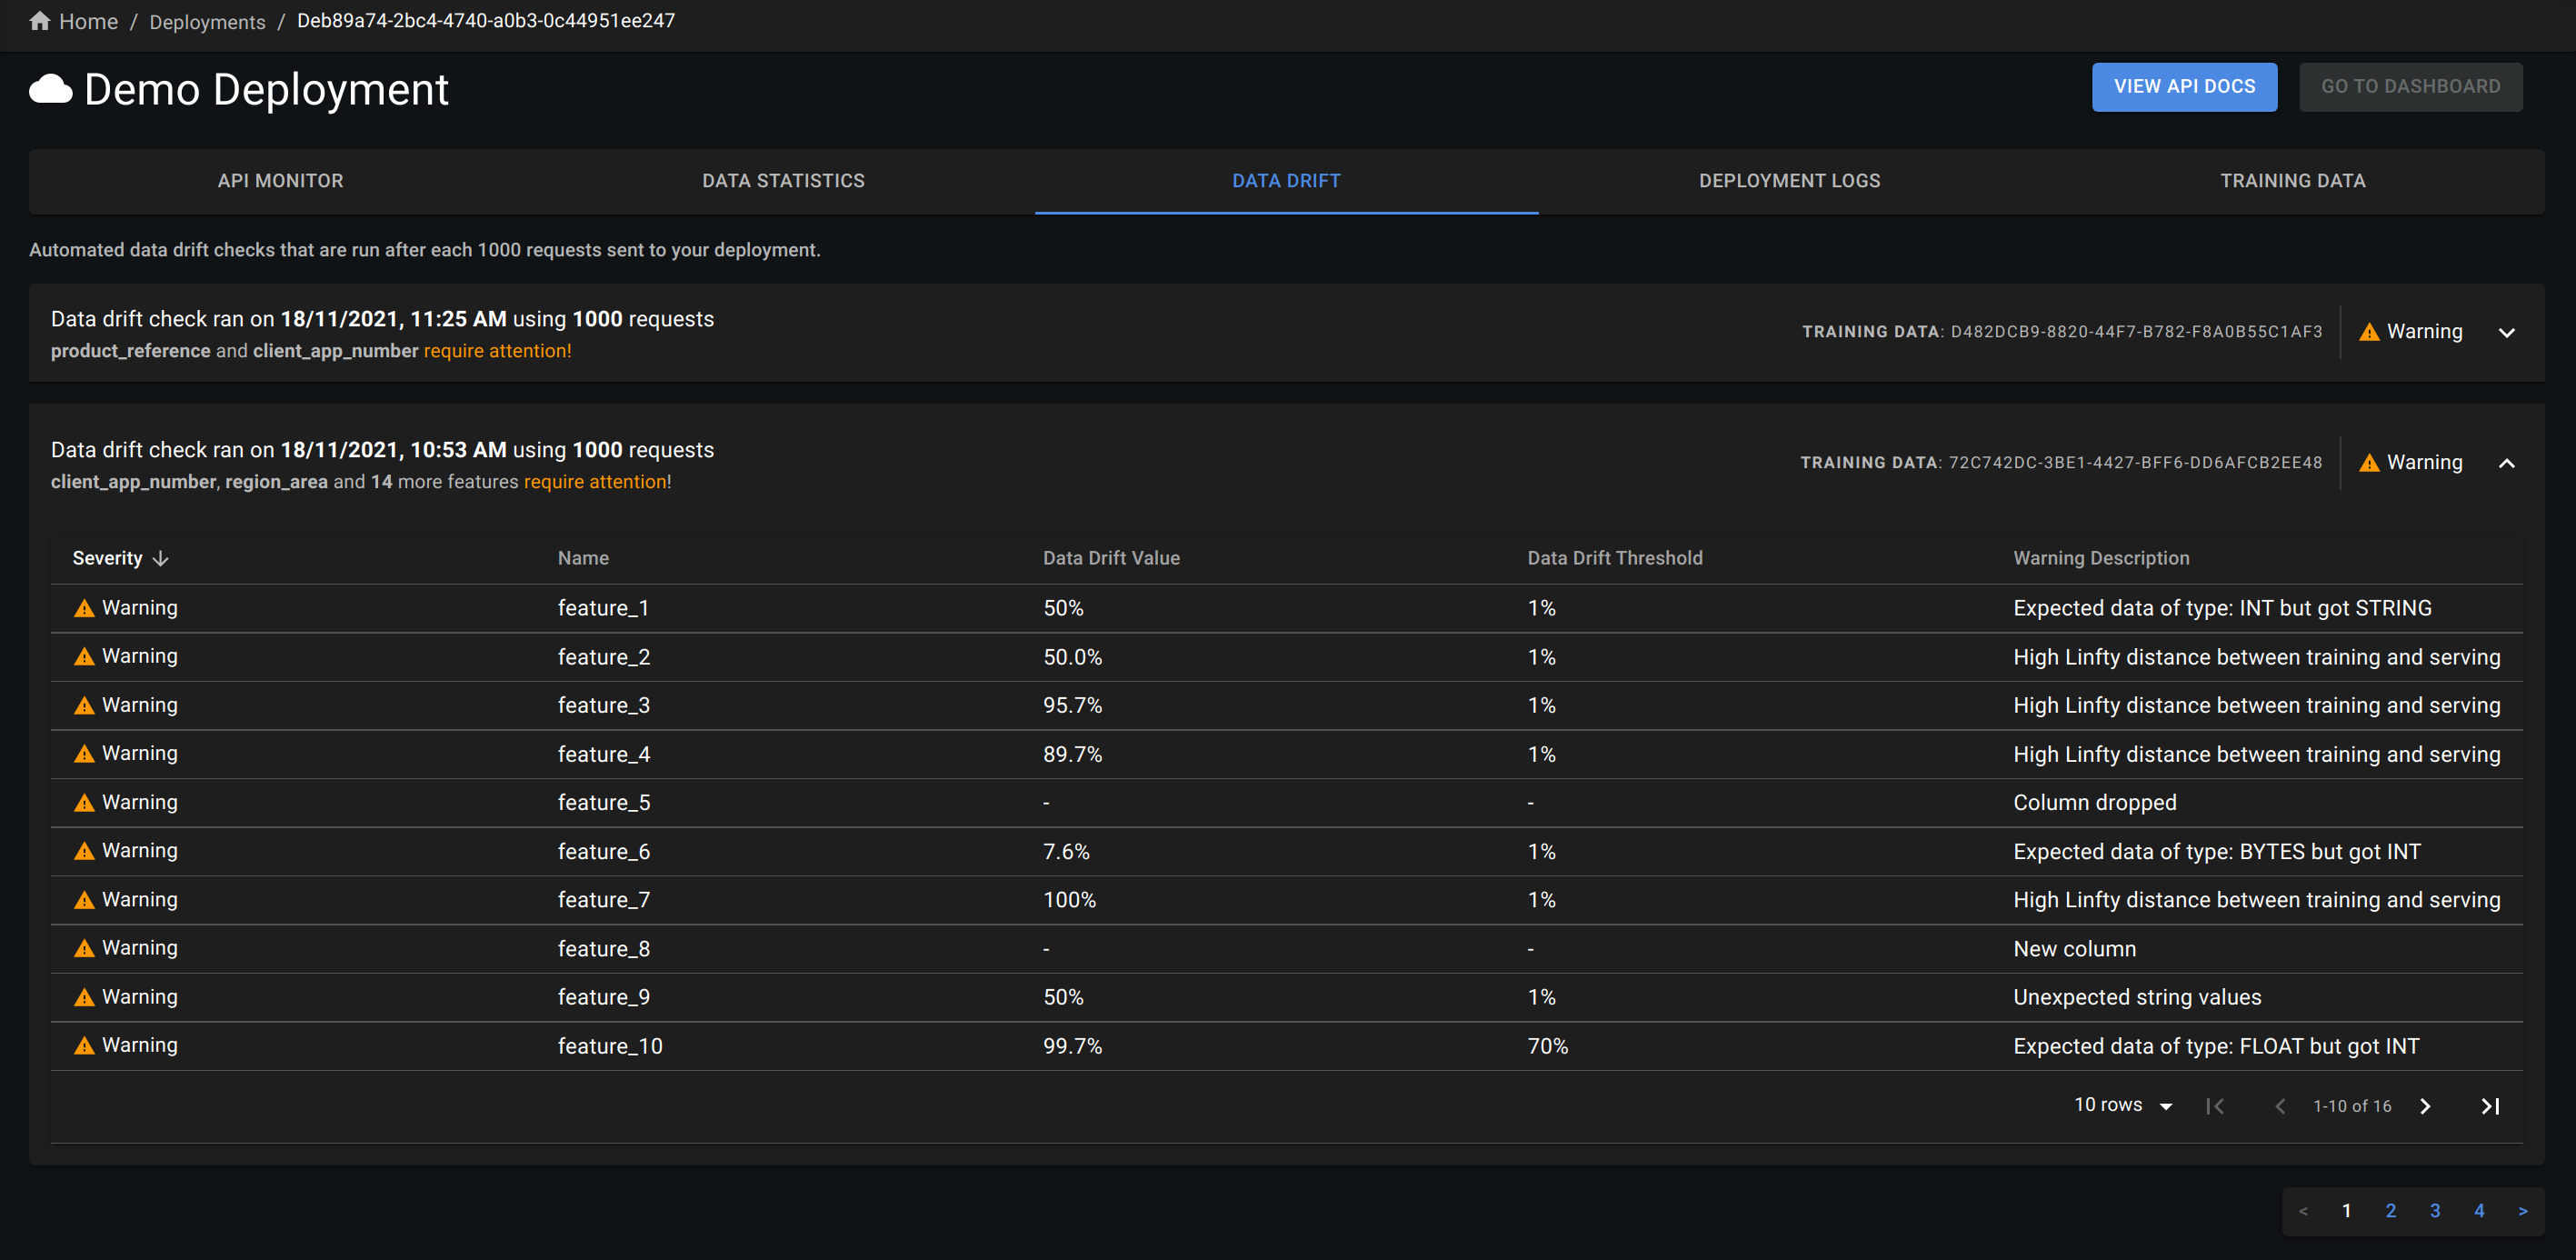Collapse the 10:53 AM drift check
2576x1260 pixels.
pos(2507,463)
